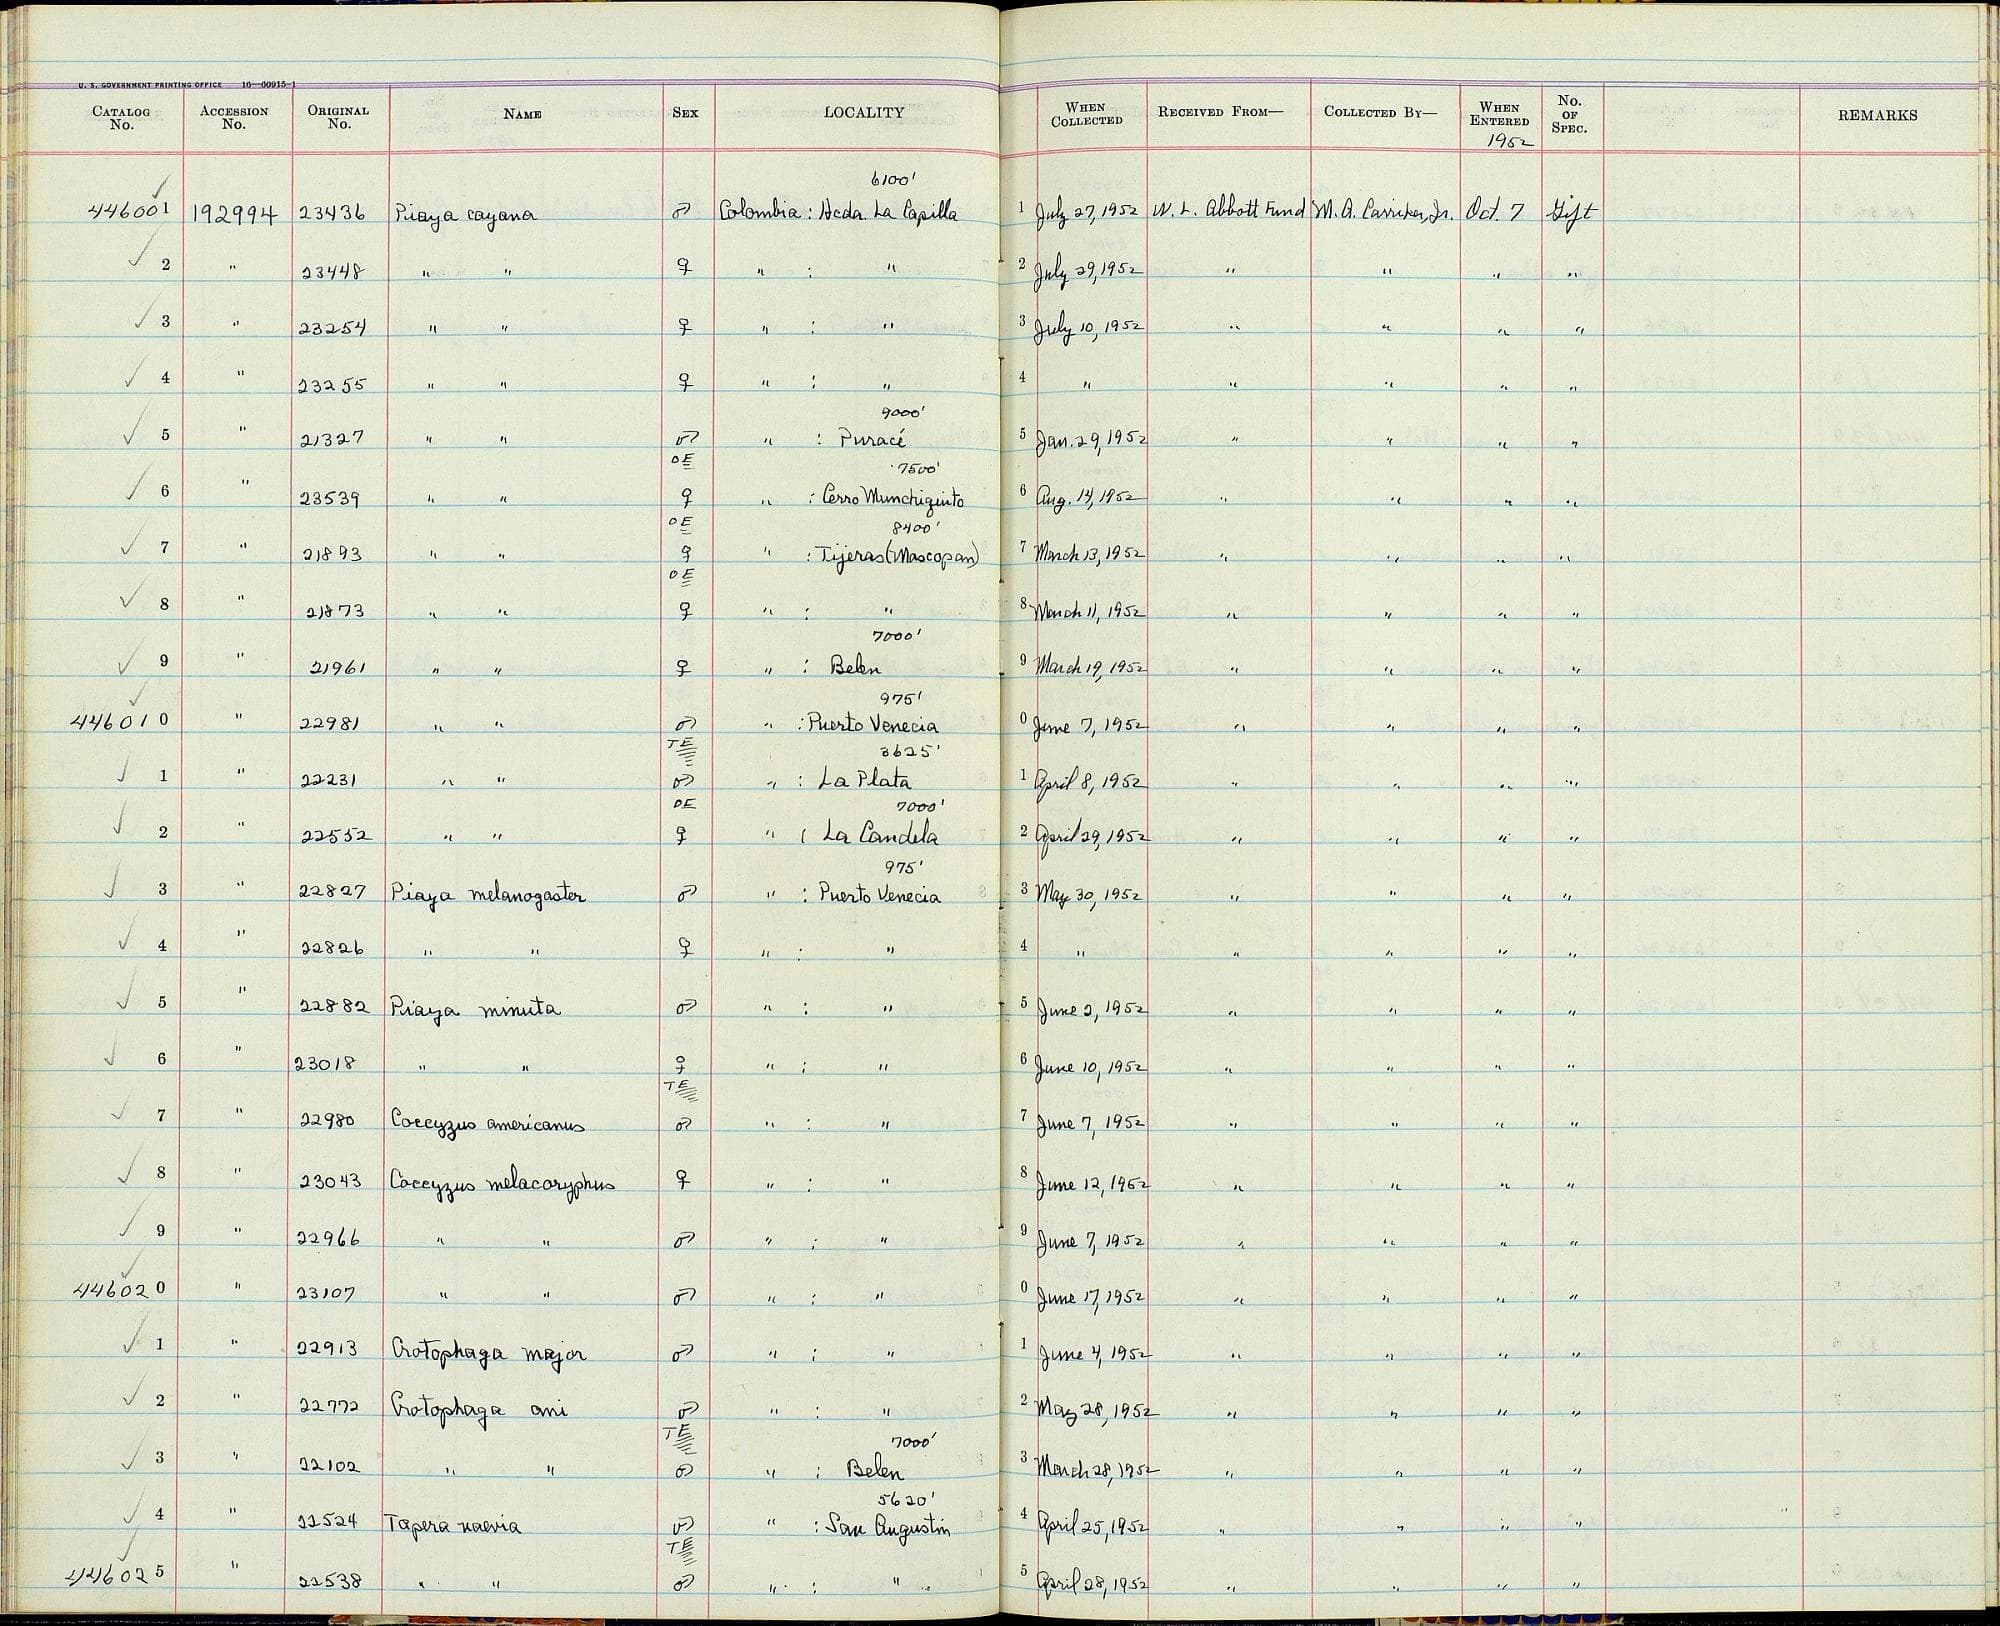Click the date 'March 13, 1952'
This screenshot has height=1626, width=2000.
tap(1091, 554)
